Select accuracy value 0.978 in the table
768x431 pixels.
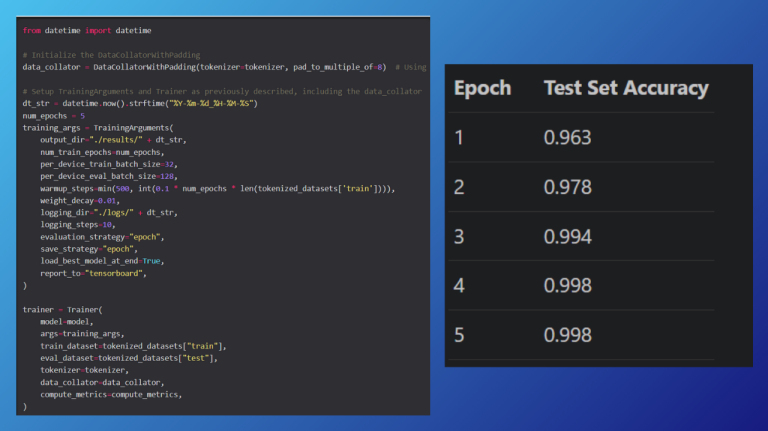click(x=567, y=187)
